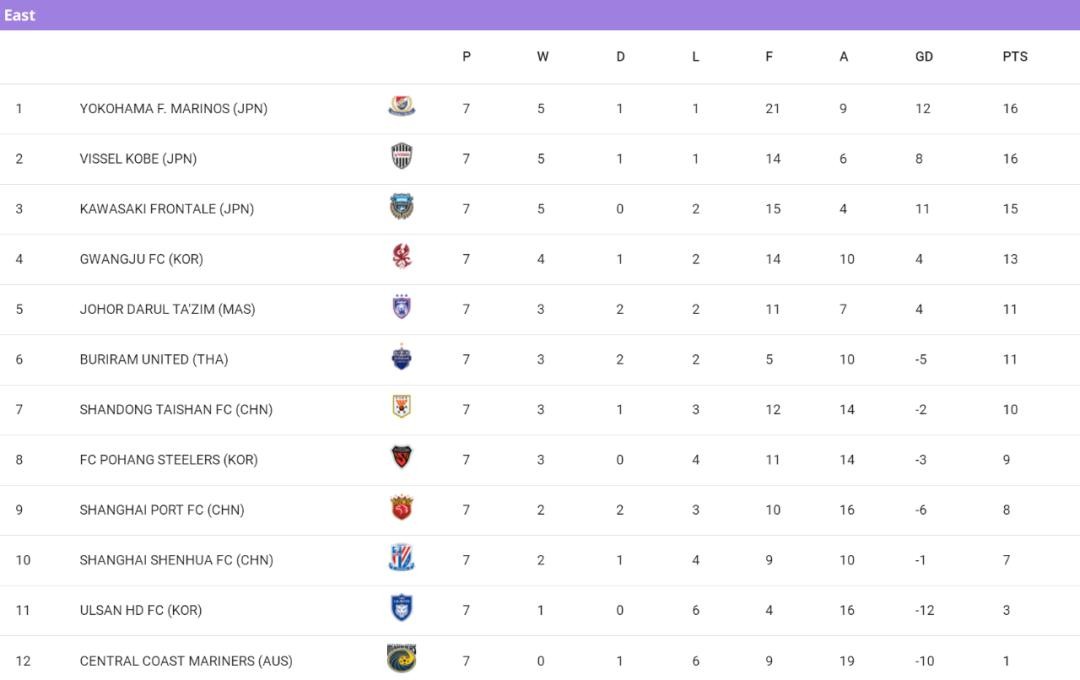Click the Gwangju FC club crest

click(x=402, y=258)
